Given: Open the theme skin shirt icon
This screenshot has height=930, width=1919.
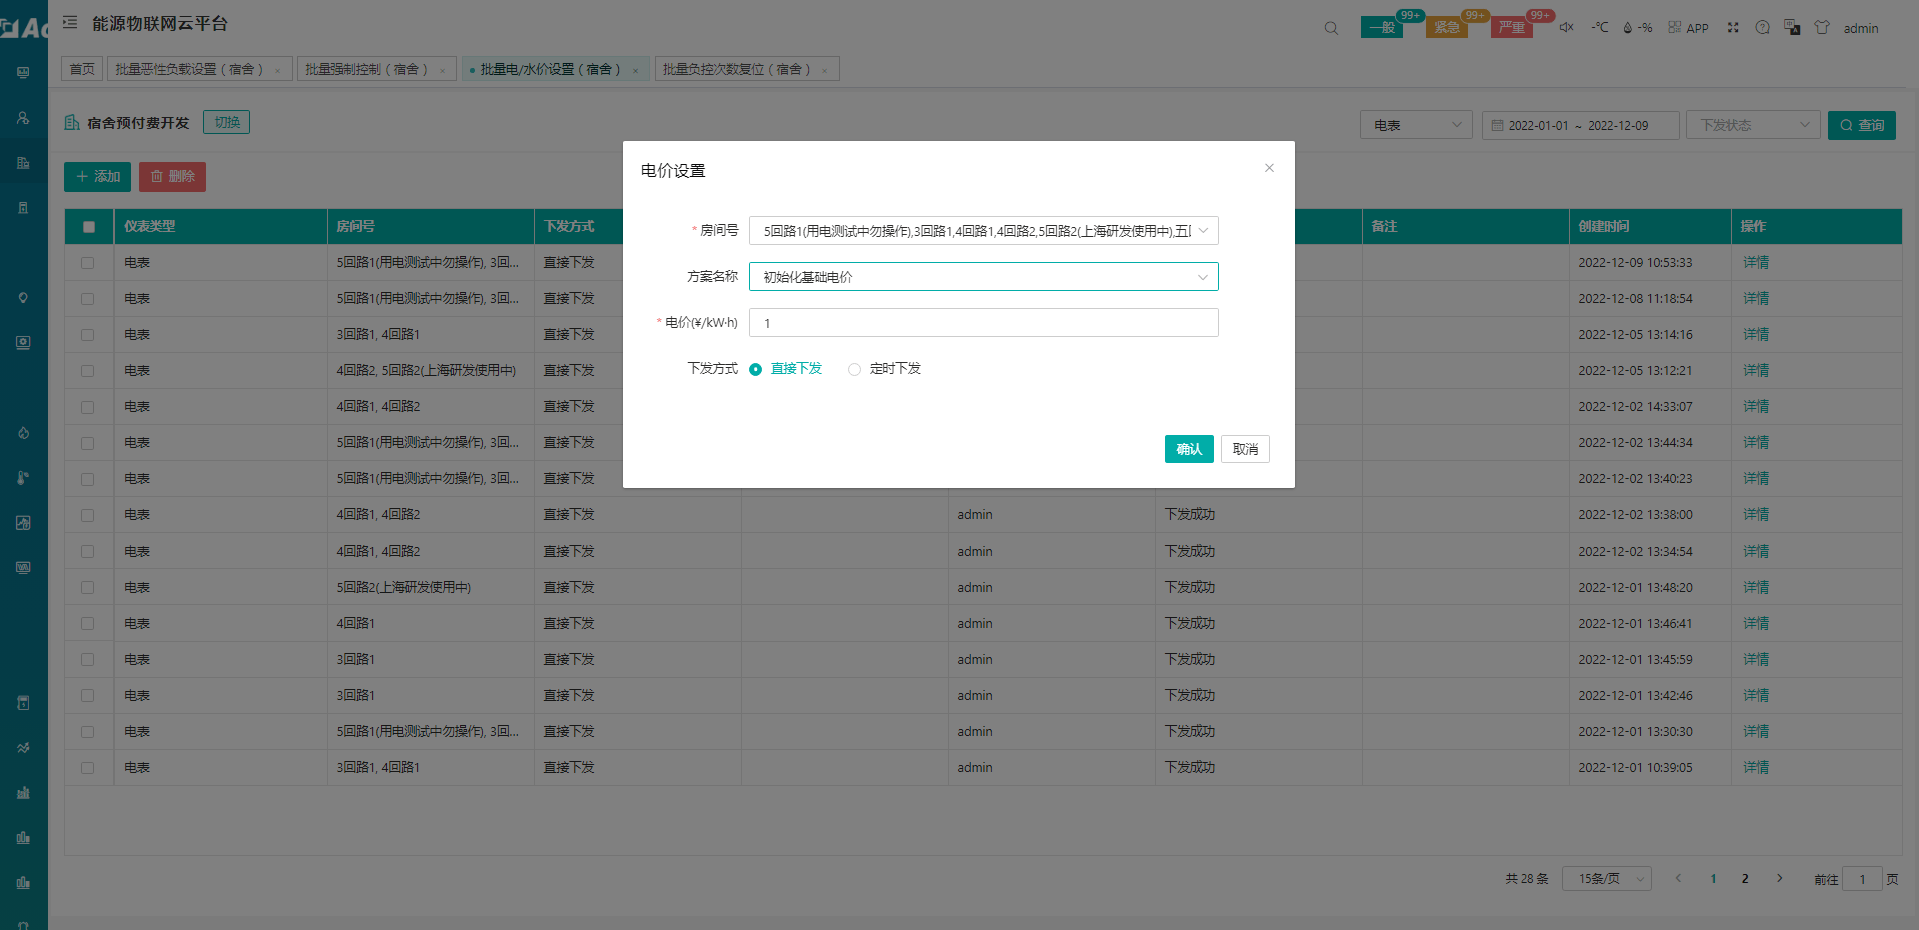Looking at the screenshot, I should (x=1822, y=28).
